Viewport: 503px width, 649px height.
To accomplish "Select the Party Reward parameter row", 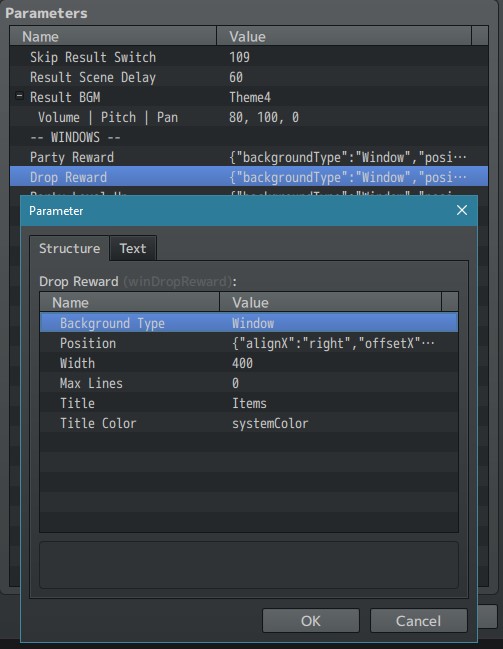I will pos(249,157).
